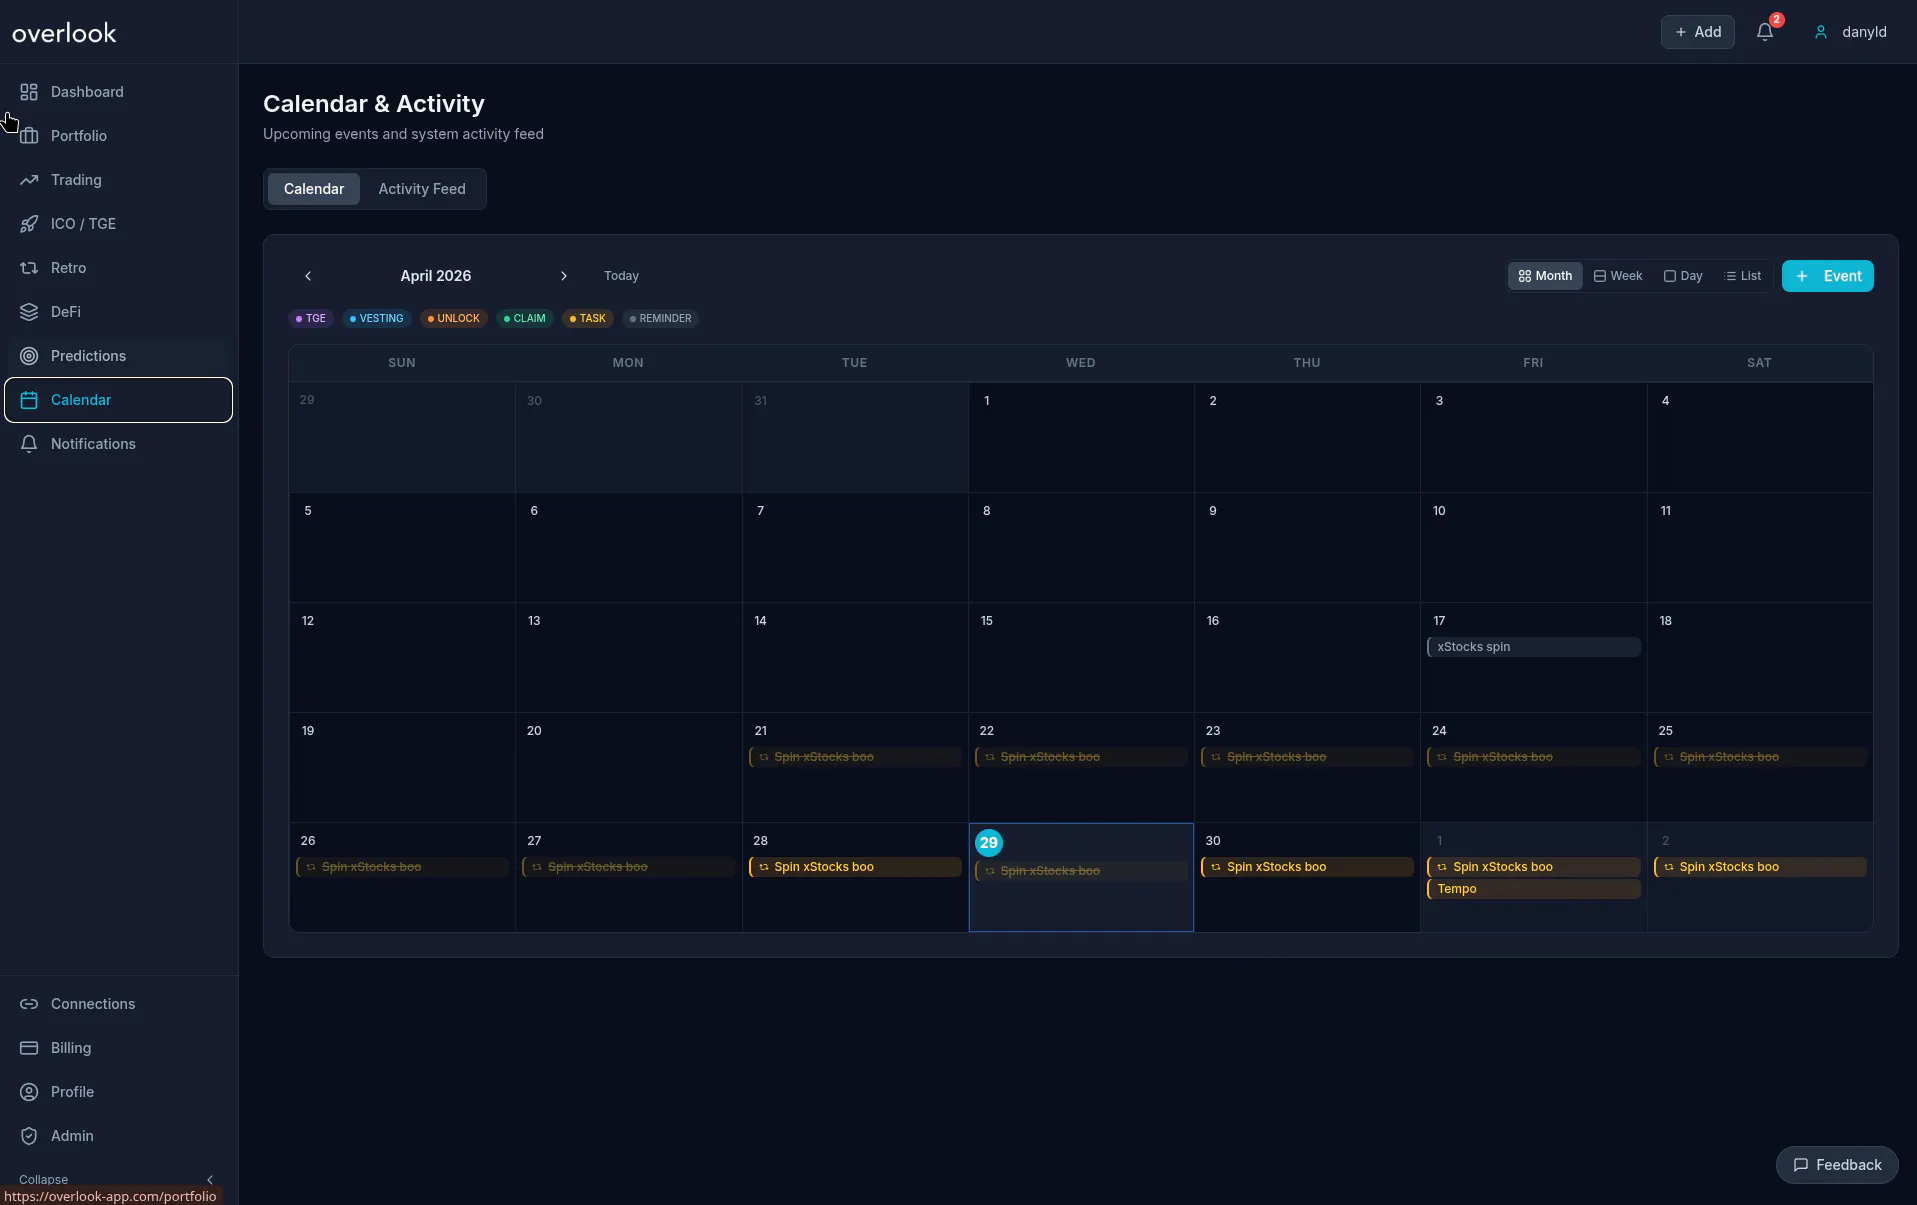Click the Connections link icon
This screenshot has width=1917, height=1205.
(x=29, y=1004)
